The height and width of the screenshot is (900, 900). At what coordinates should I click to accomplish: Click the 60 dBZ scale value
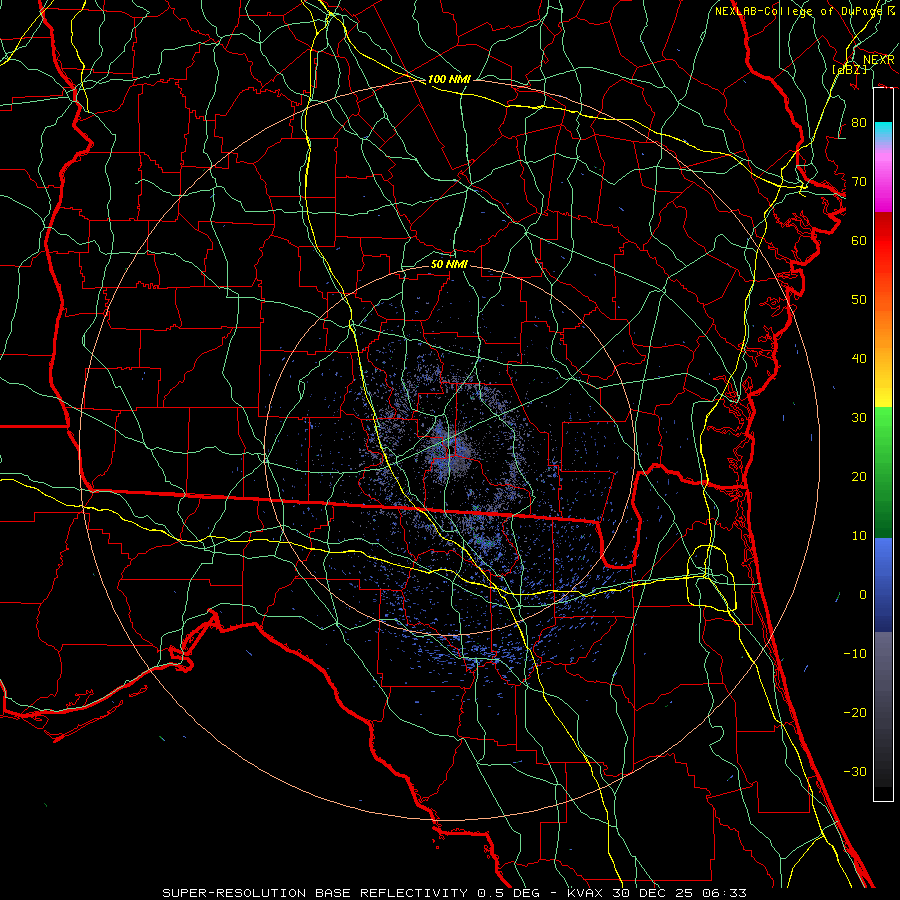coord(859,241)
